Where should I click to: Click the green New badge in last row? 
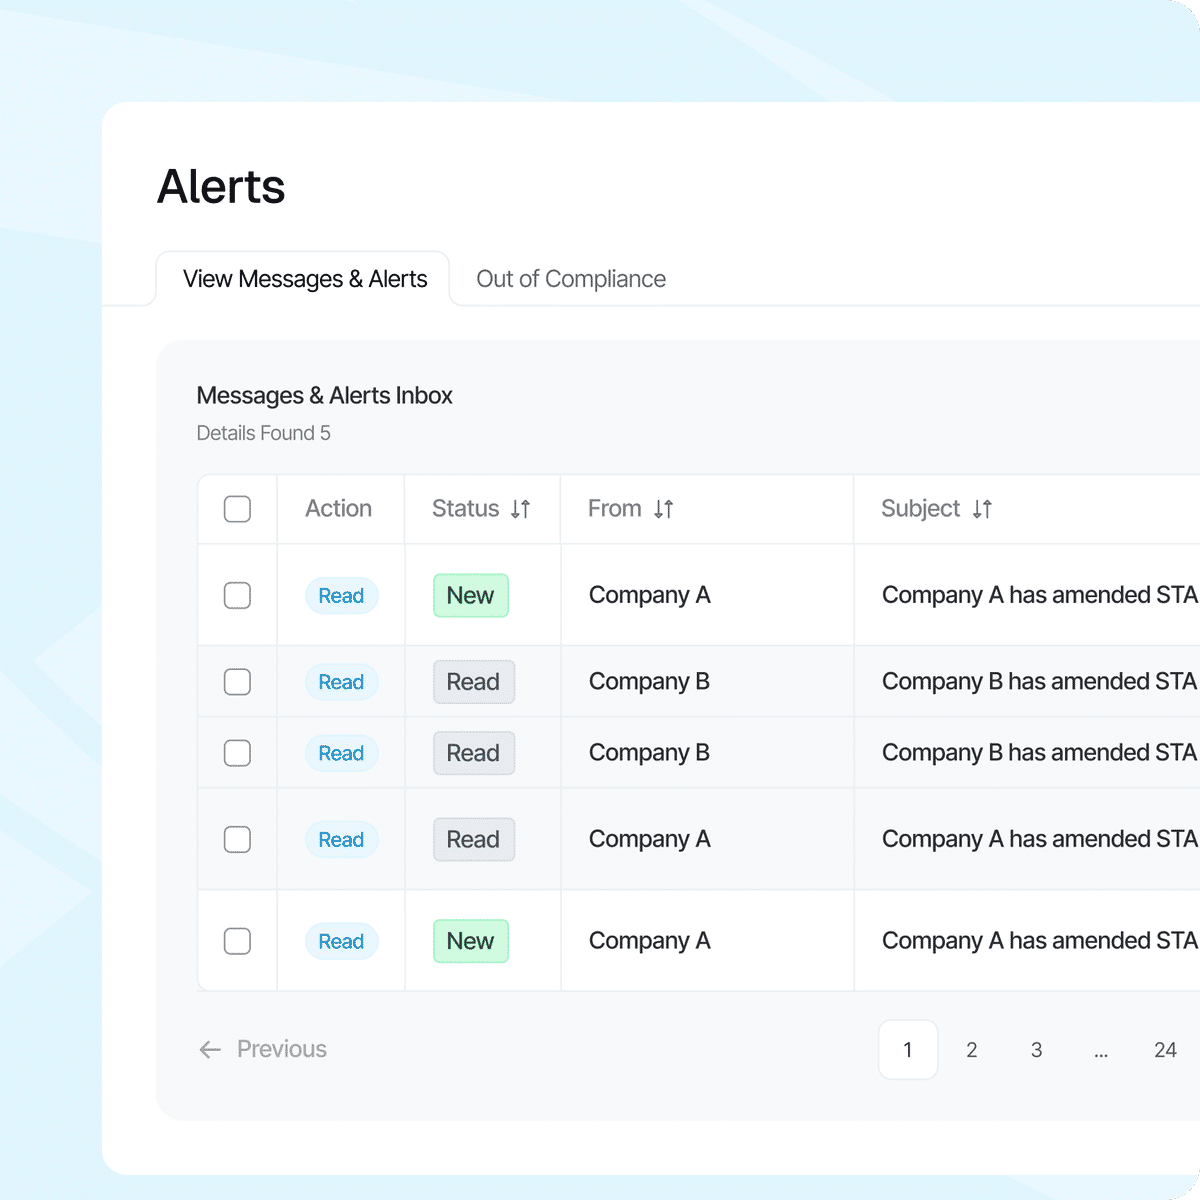[471, 941]
